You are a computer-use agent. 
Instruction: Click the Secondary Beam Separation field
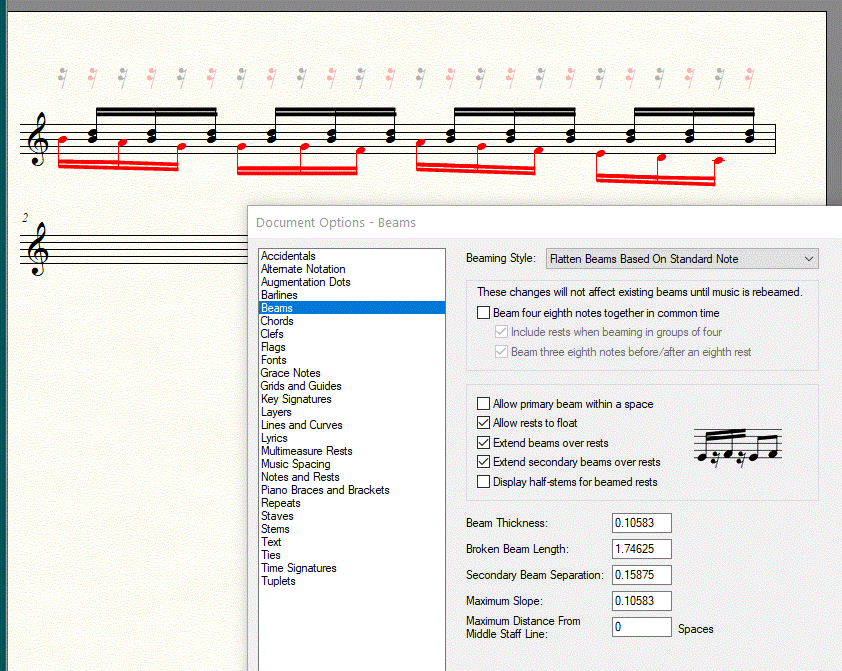click(x=641, y=575)
